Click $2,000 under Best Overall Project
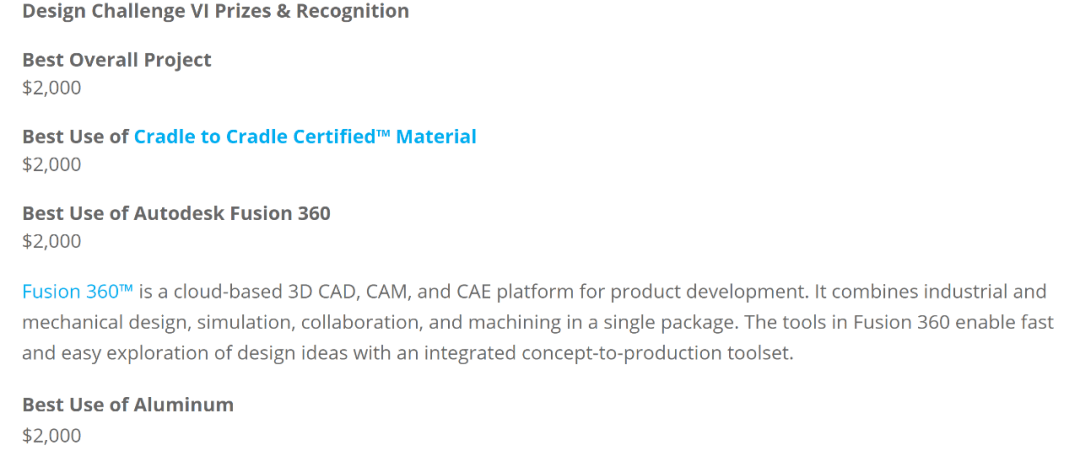The image size is (1080, 456). coord(51,87)
